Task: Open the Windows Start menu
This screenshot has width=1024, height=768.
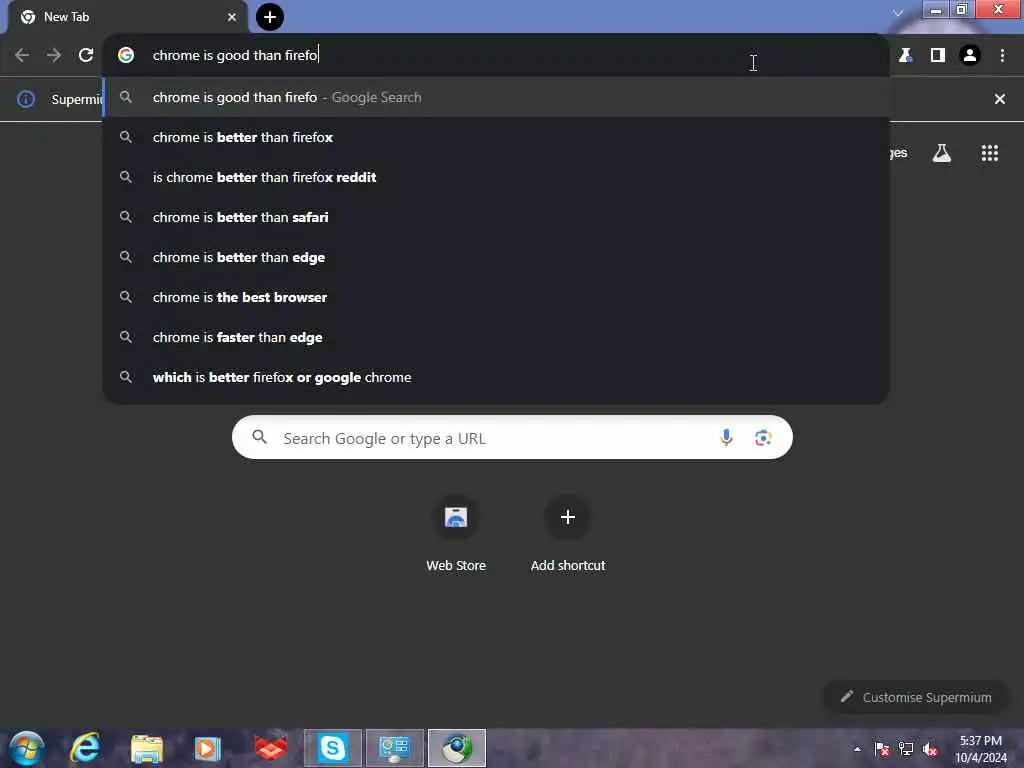Action: tap(27, 748)
